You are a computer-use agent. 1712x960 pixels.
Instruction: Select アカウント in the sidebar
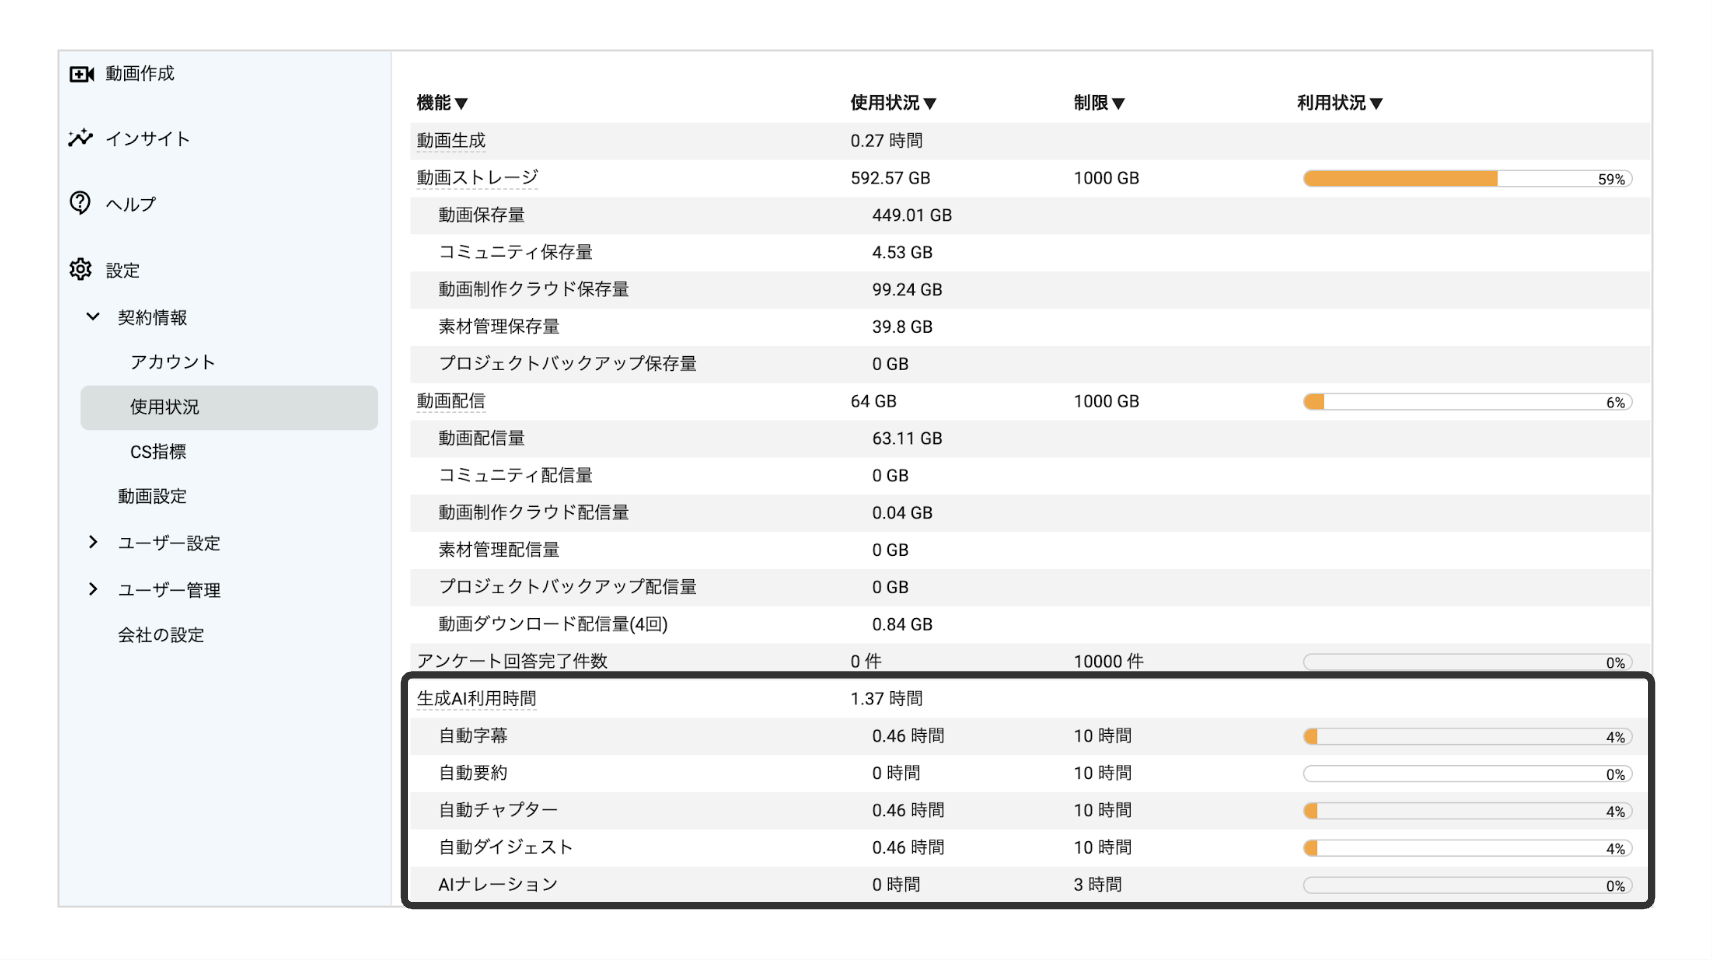171,362
